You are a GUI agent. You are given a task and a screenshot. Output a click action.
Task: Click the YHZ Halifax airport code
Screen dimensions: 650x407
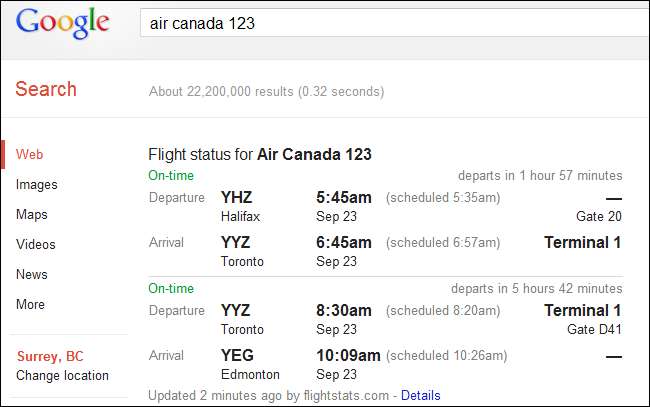(237, 197)
